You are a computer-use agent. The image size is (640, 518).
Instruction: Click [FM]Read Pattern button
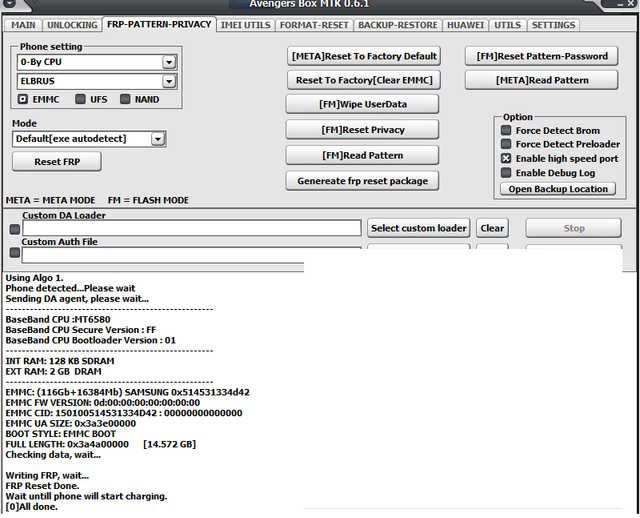(362, 156)
